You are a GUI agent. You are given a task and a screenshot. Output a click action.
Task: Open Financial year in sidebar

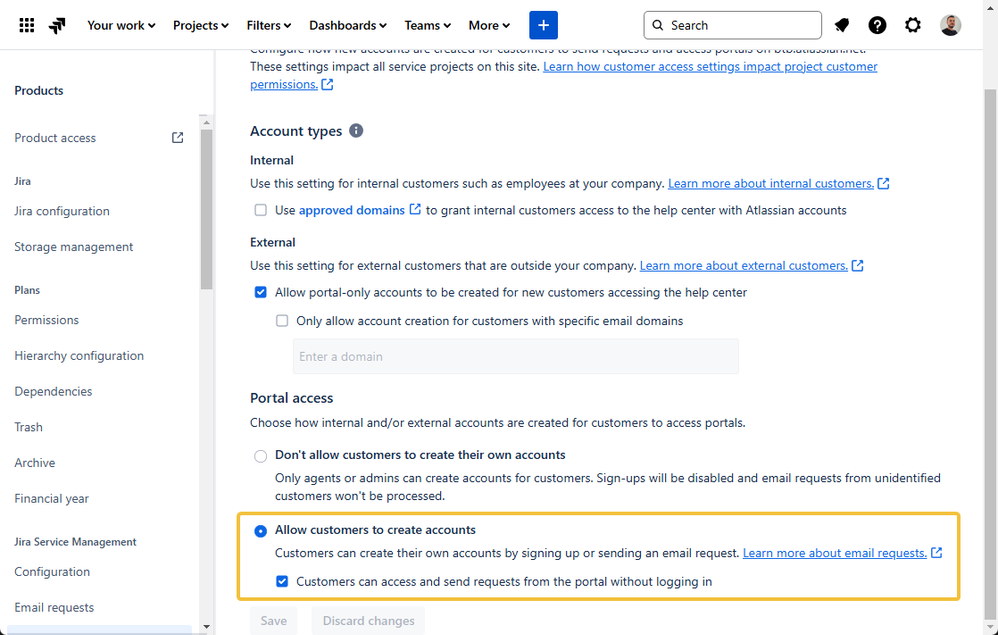(52, 498)
